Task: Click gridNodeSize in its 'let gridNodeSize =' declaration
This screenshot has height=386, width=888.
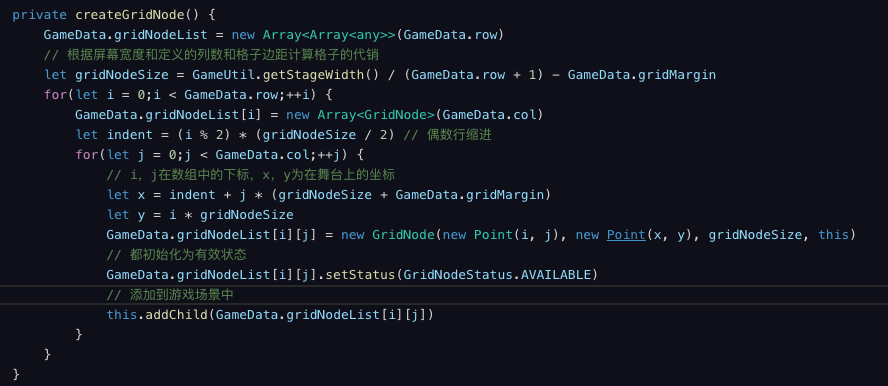Action: point(122,75)
